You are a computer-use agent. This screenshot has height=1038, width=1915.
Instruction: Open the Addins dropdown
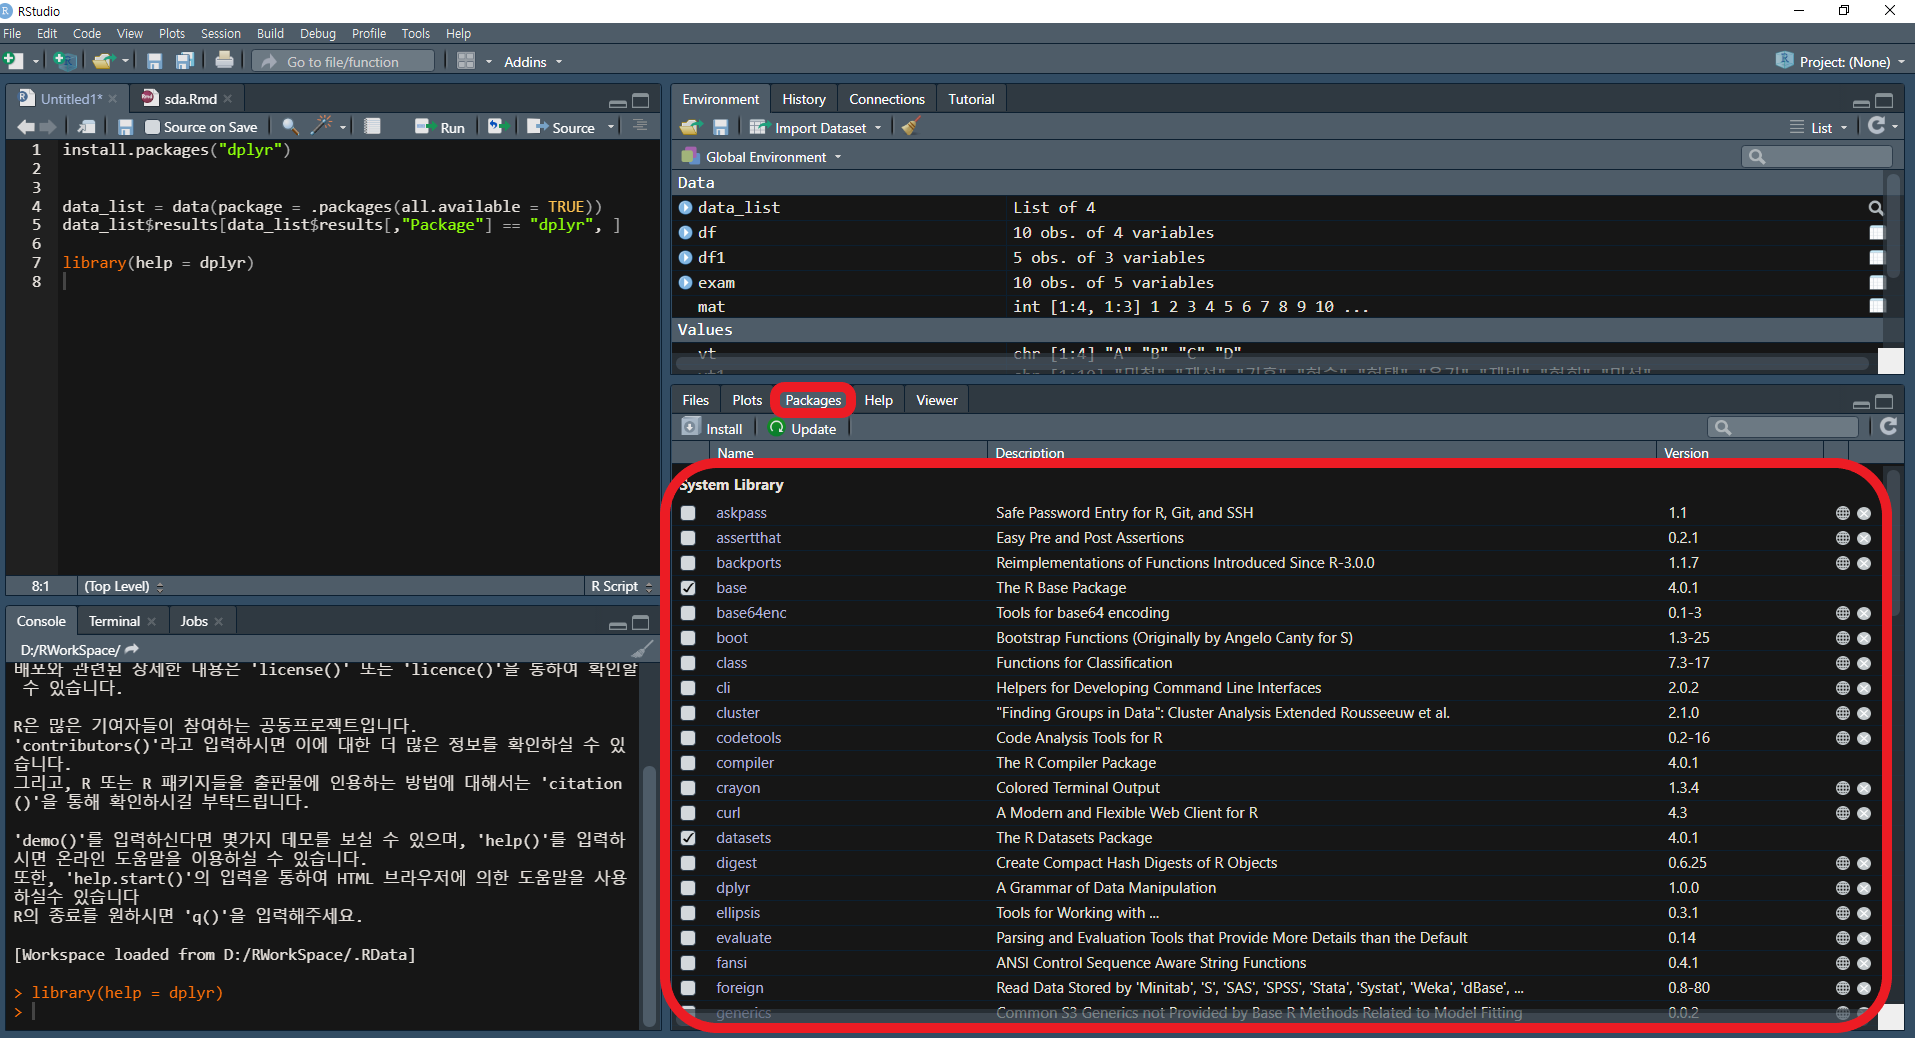(533, 62)
